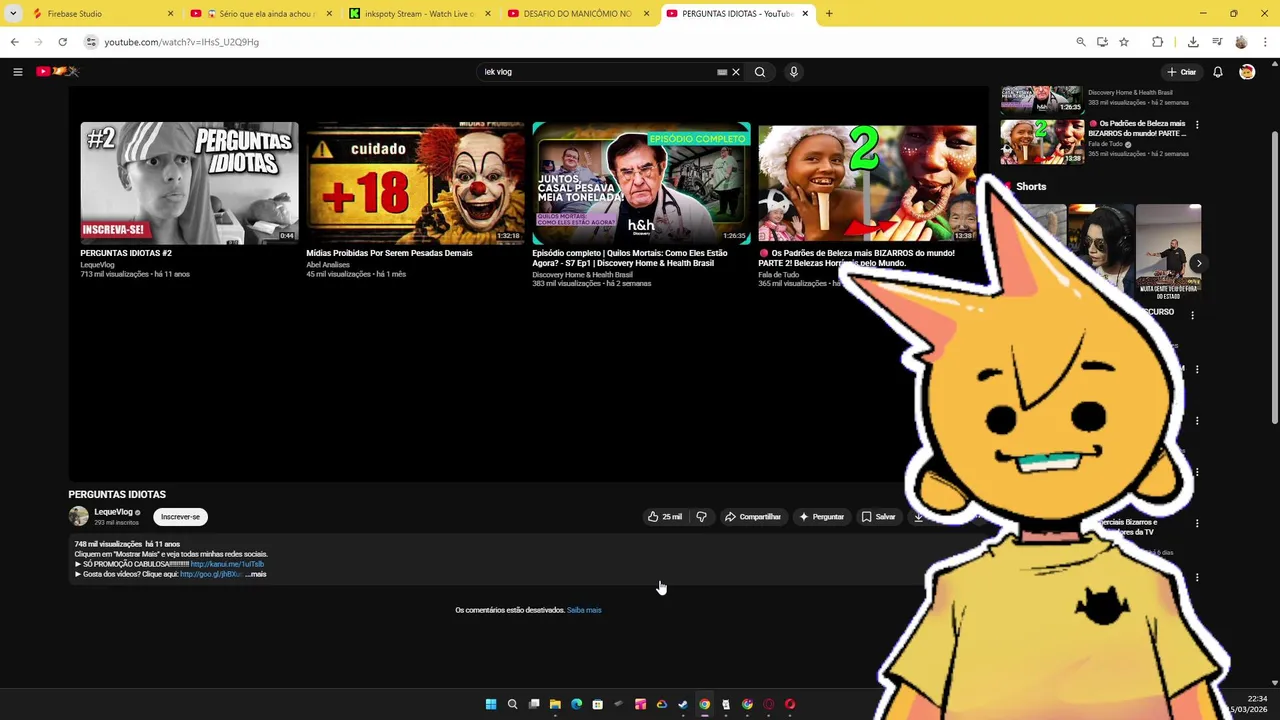Open sidebar Padrões de Beleza video thumbnail
The image size is (1280, 720).
[x=1042, y=141]
